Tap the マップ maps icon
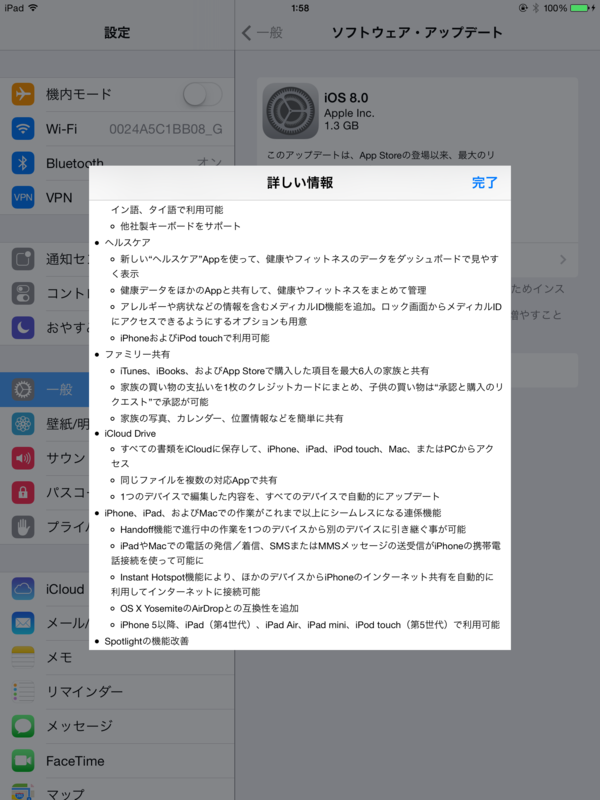This screenshot has width=600, height=800. point(23,792)
